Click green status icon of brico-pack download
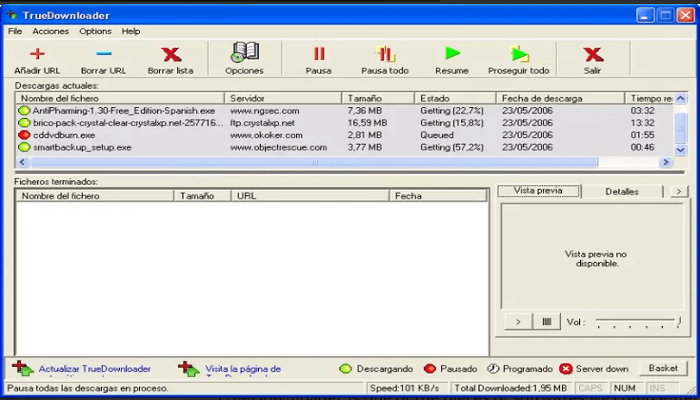 pos(24,122)
